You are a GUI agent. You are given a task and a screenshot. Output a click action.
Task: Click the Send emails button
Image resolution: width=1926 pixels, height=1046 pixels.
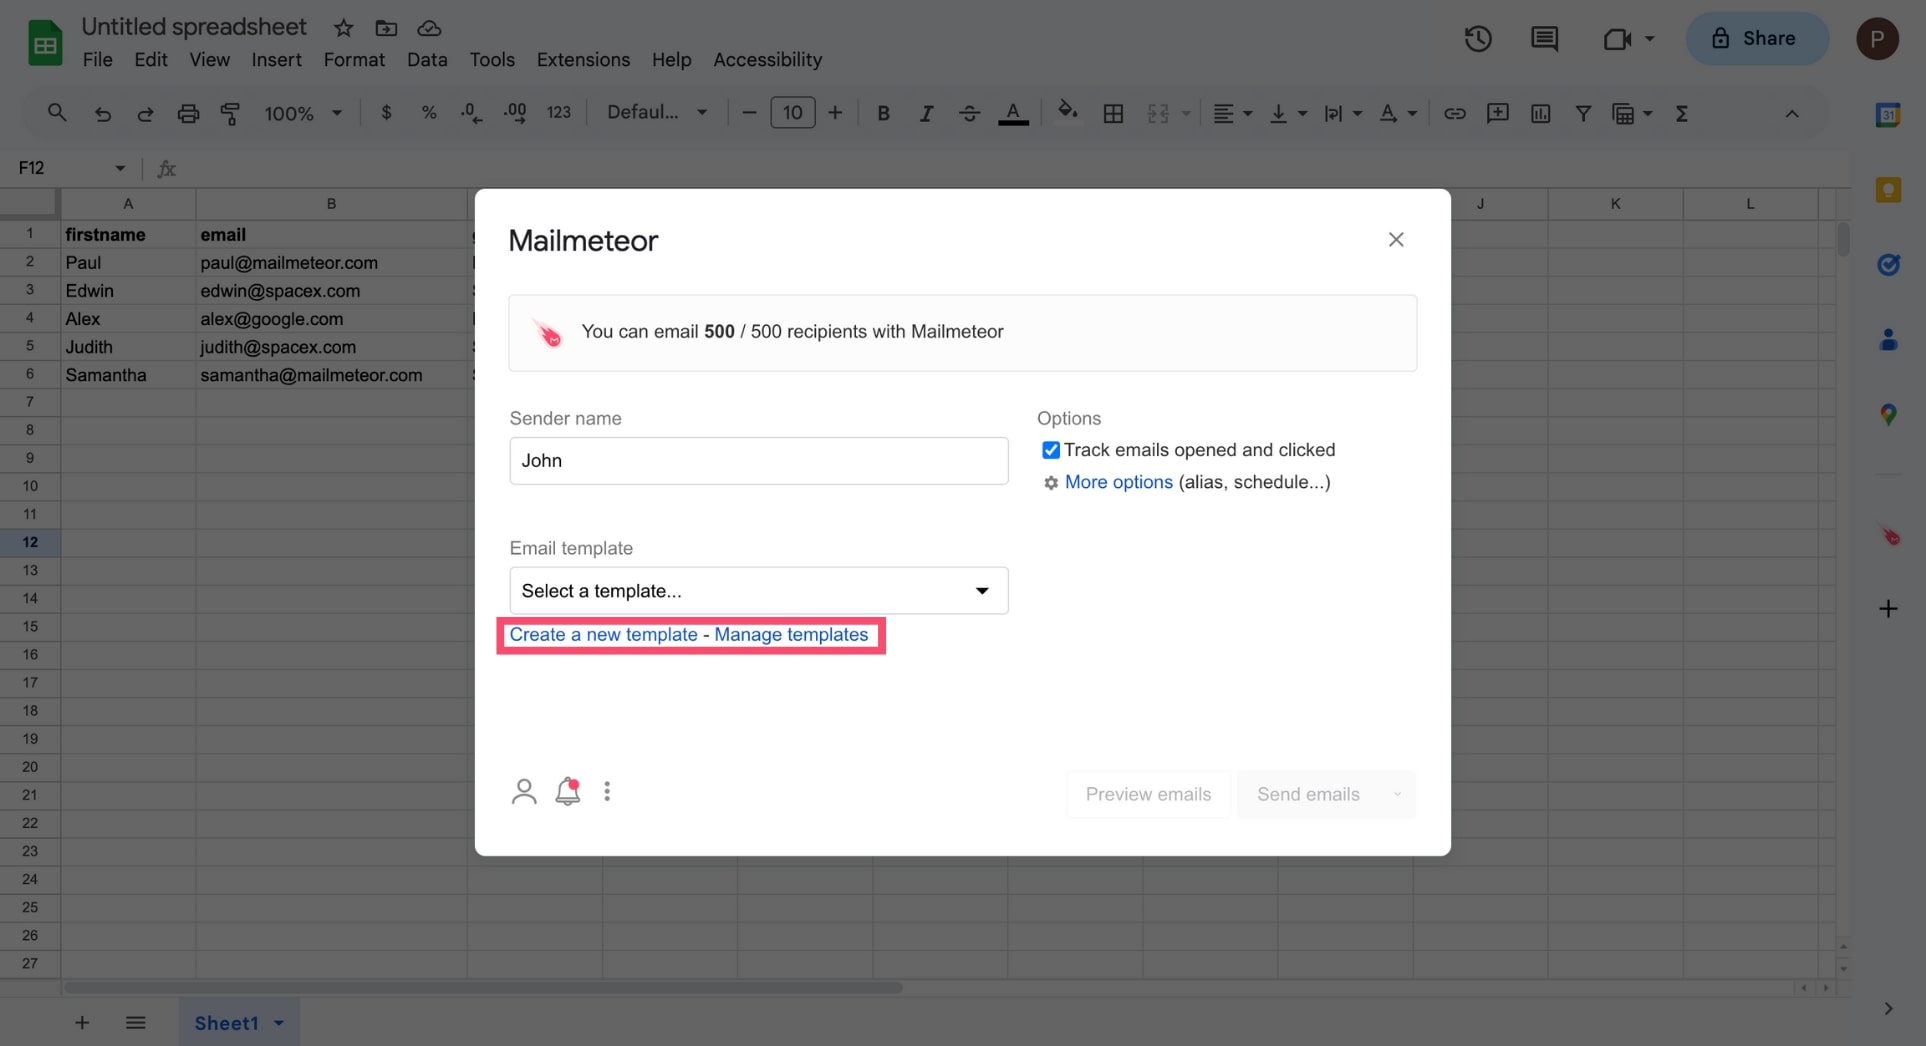(x=1308, y=794)
